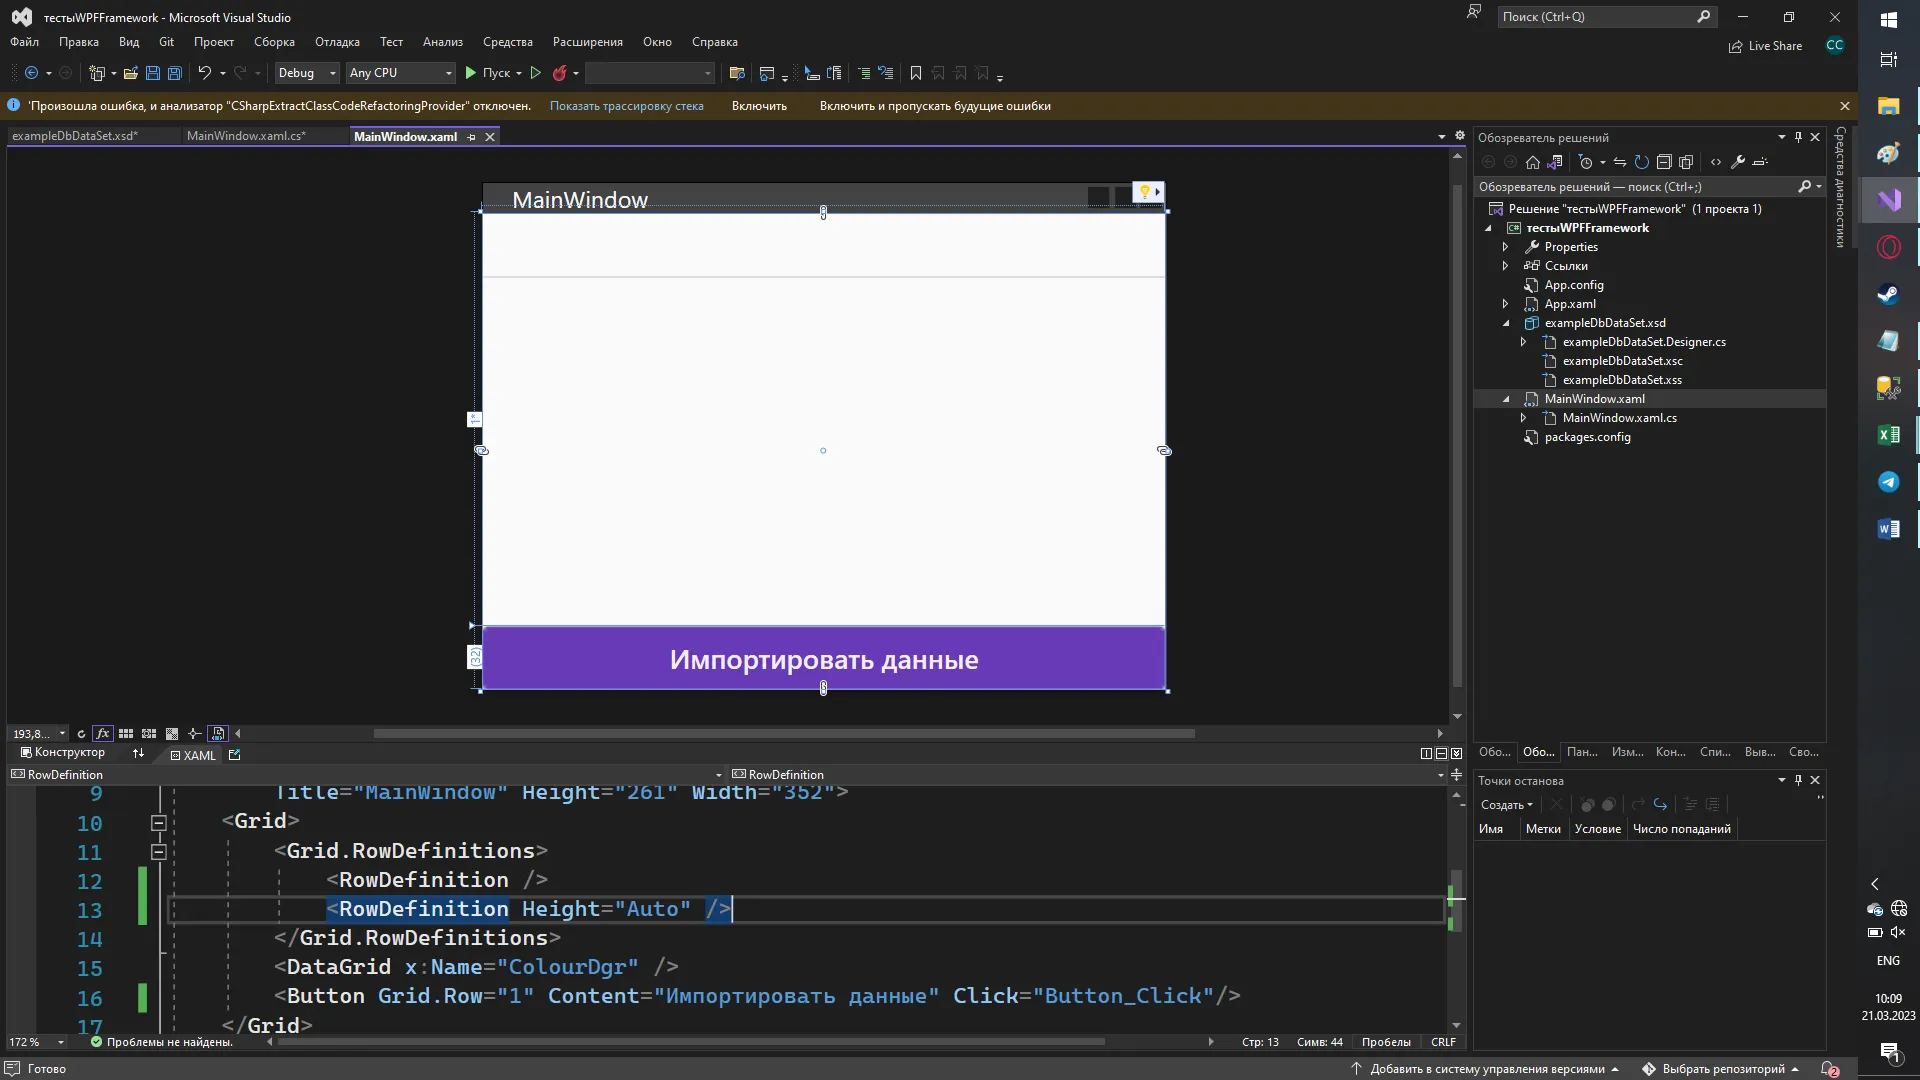The width and height of the screenshot is (1920, 1080).
Task: Click the Save single file icon
Action: pyautogui.click(x=153, y=73)
